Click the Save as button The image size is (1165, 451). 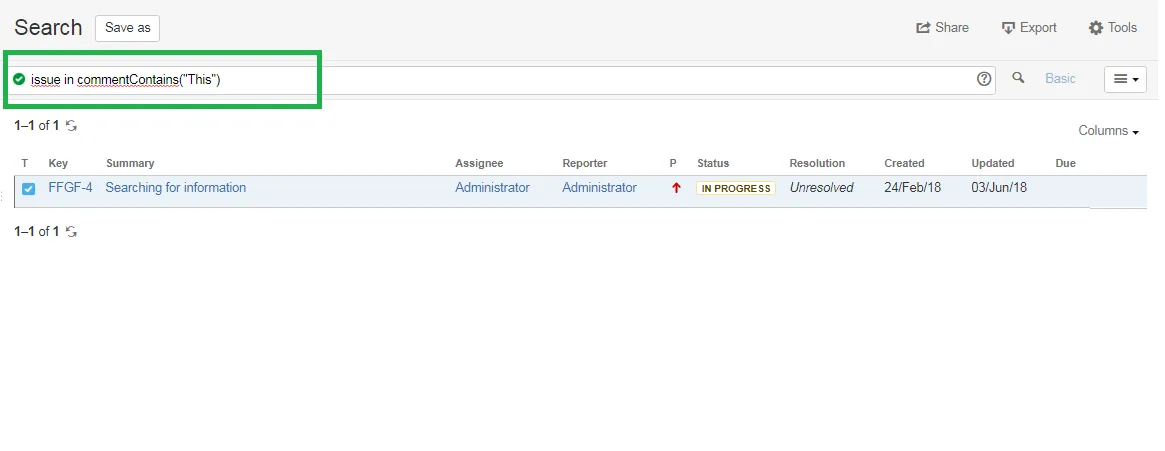(x=127, y=27)
